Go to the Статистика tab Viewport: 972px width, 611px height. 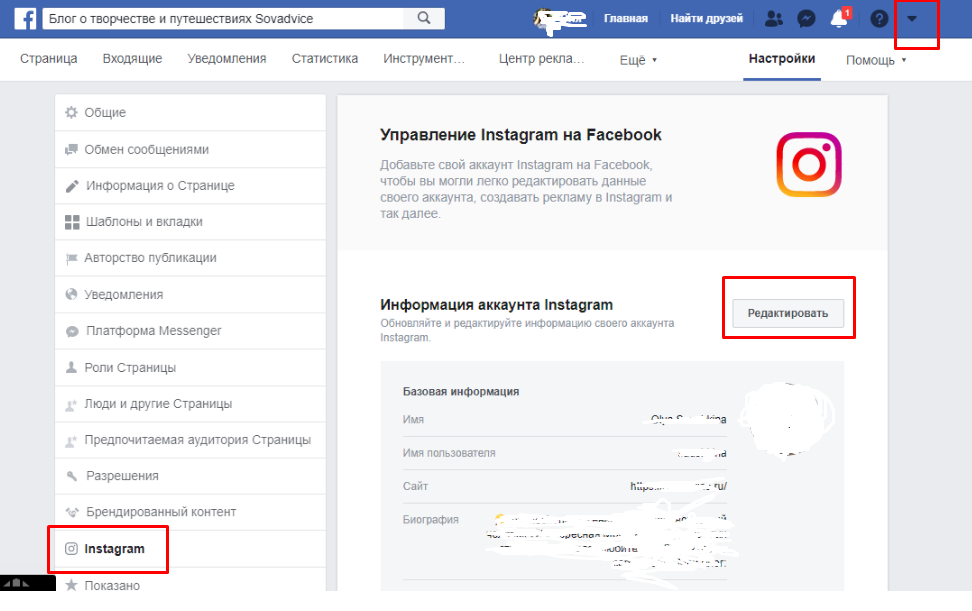(325, 58)
